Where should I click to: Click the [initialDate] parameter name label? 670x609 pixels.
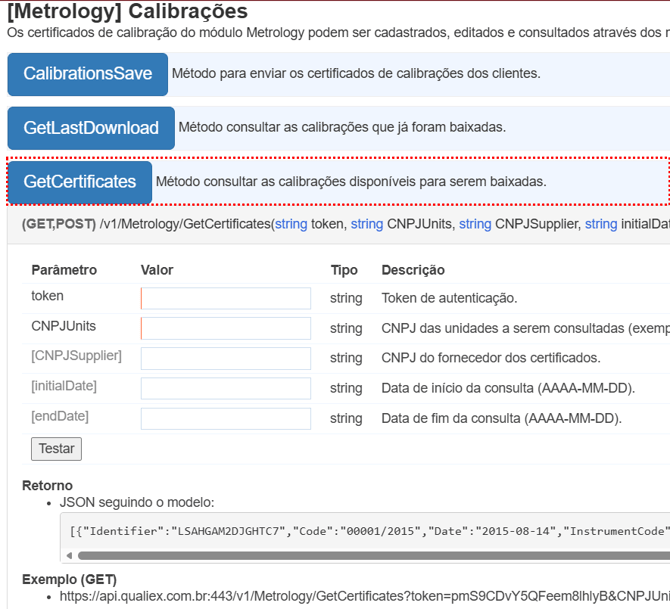64,387
